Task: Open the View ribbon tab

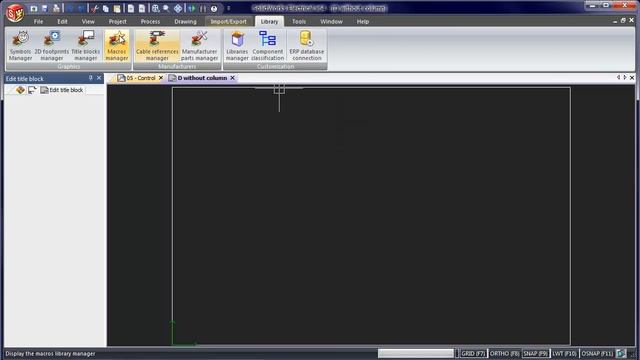Action: pos(88,21)
